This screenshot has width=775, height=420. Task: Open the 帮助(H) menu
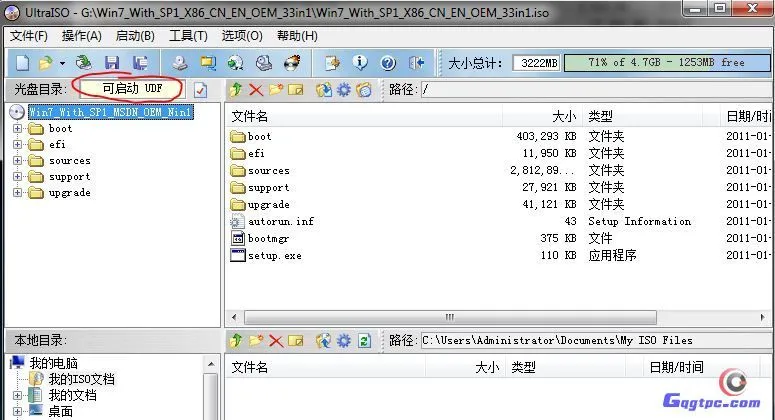(x=297, y=36)
